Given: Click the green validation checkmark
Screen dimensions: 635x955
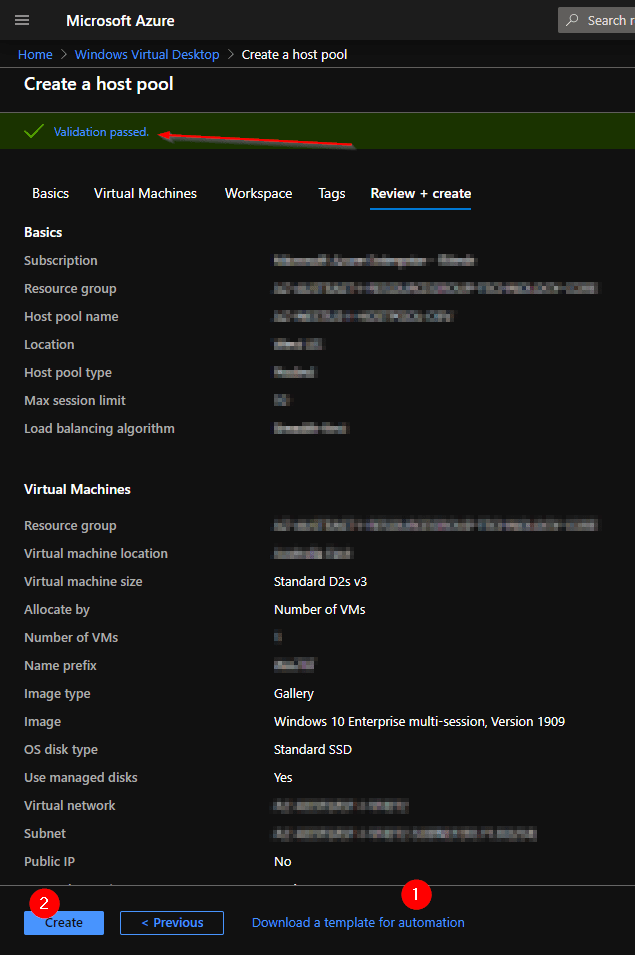Looking at the screenshot, I should click(x=32, y=131).
